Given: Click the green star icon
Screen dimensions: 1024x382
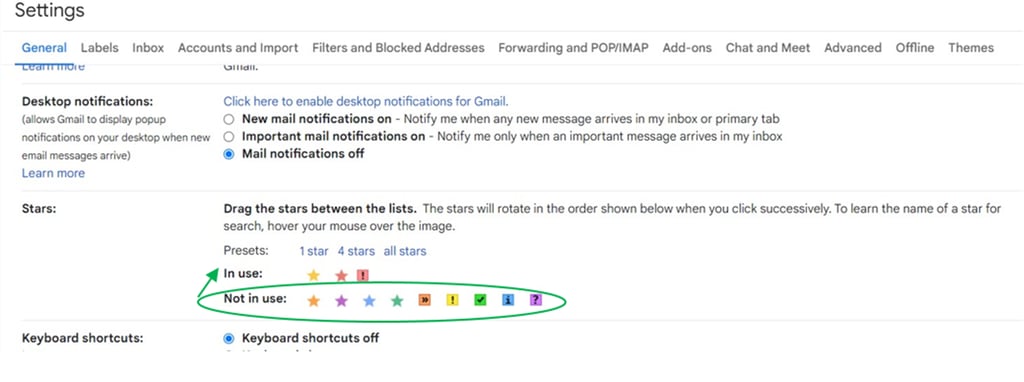Looking at the screenshot, I should (397, 301).
